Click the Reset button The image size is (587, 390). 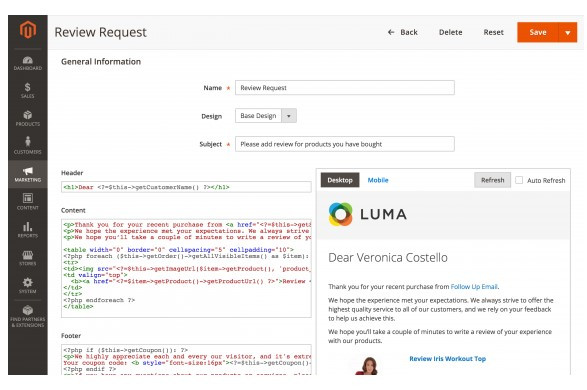(493, 32)
